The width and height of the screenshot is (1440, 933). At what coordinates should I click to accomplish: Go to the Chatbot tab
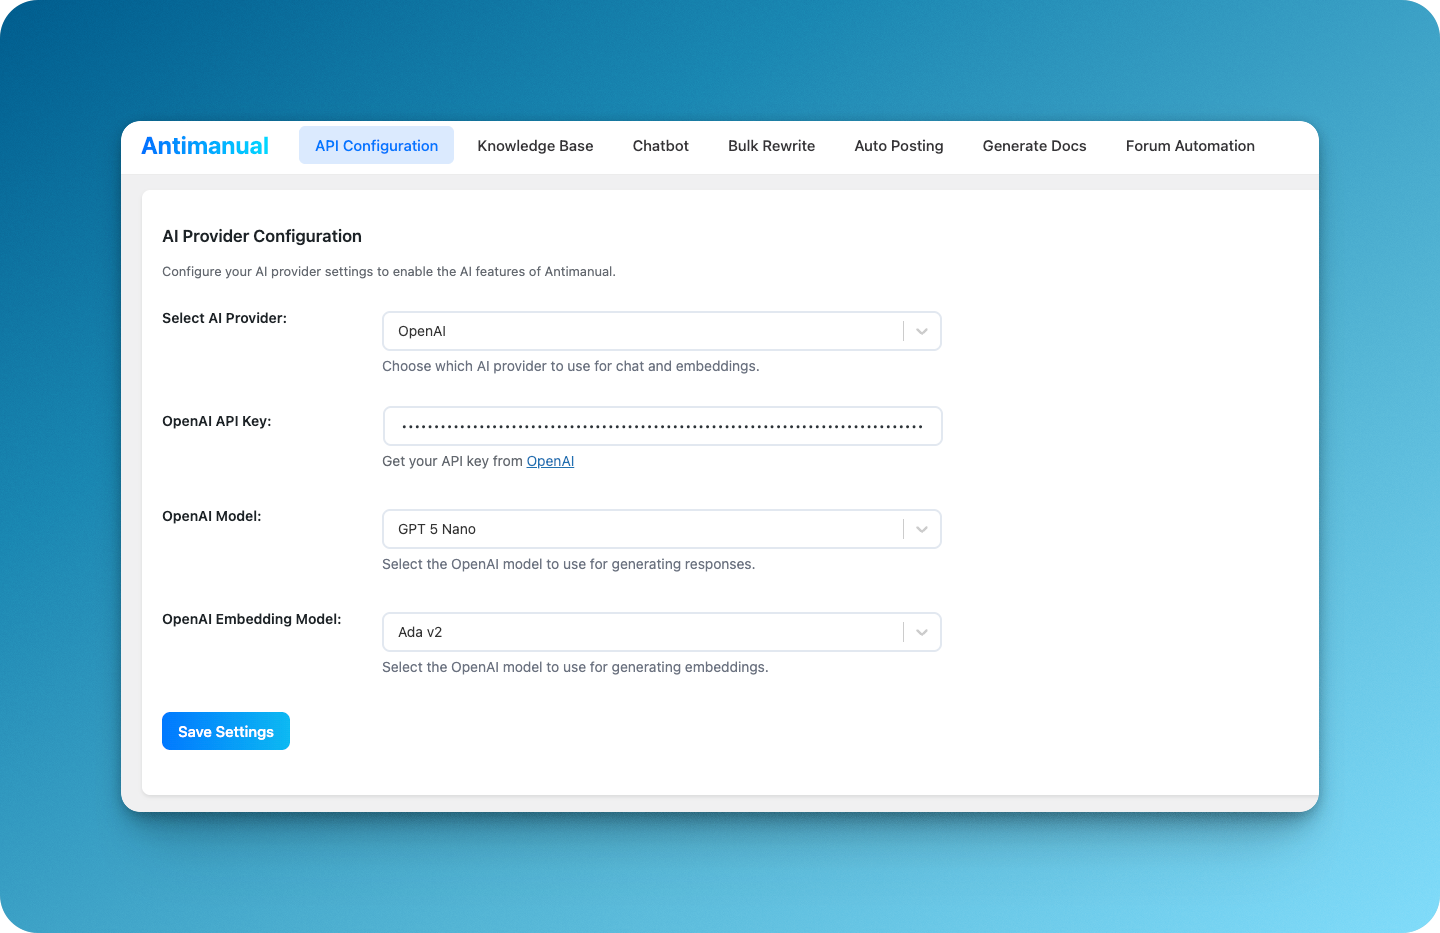(x=660, y=146)
